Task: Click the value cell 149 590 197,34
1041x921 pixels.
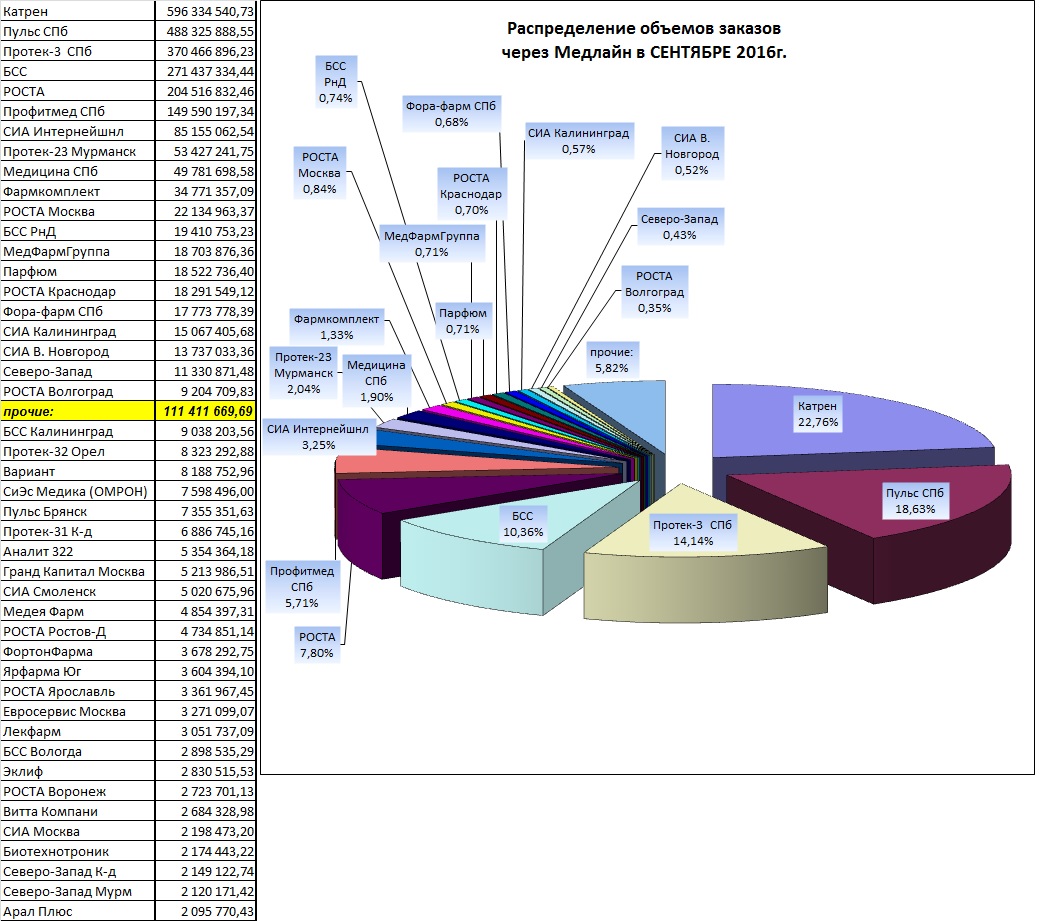Action: point(205,111)
